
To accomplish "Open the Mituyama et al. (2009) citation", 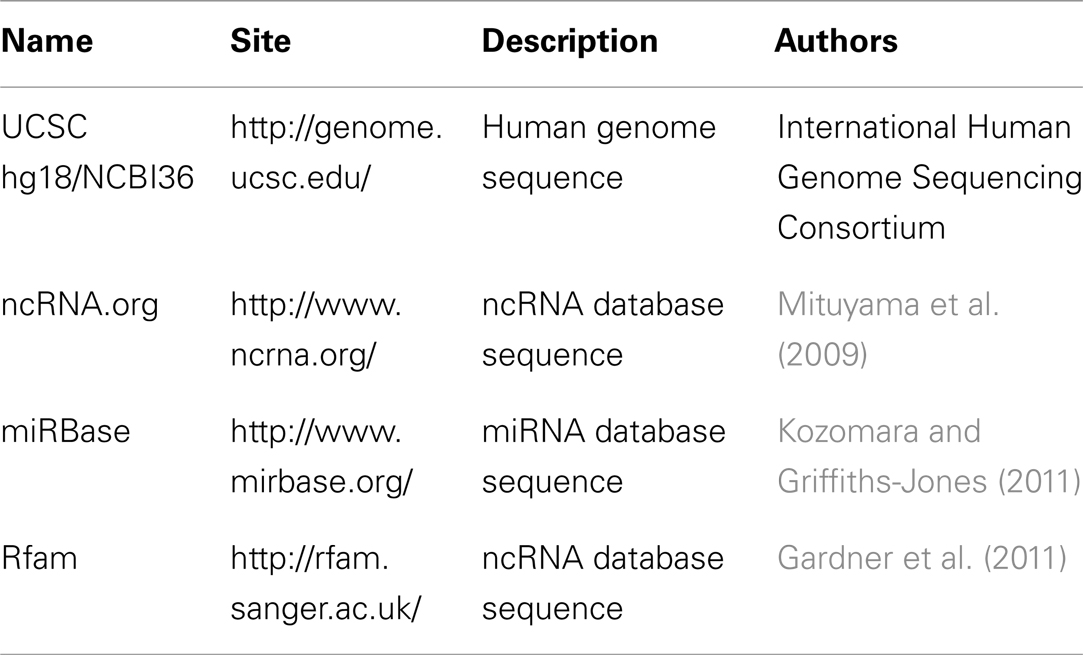I will tap(888, 330).
